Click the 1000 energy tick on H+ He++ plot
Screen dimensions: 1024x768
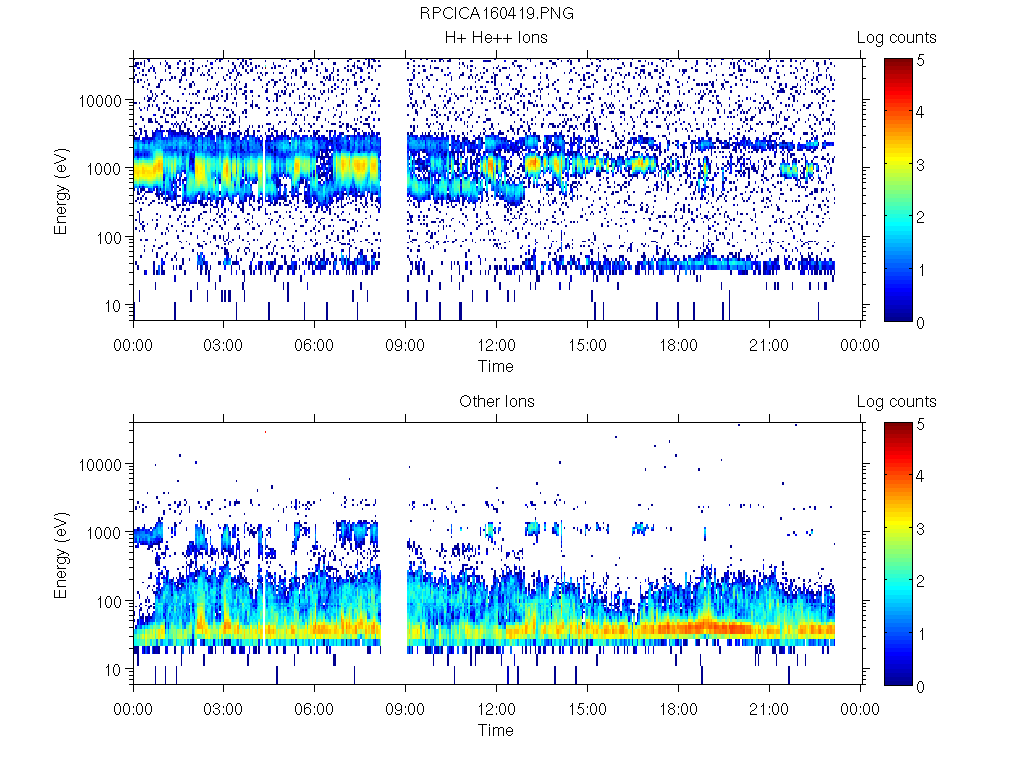click(104, 169)
